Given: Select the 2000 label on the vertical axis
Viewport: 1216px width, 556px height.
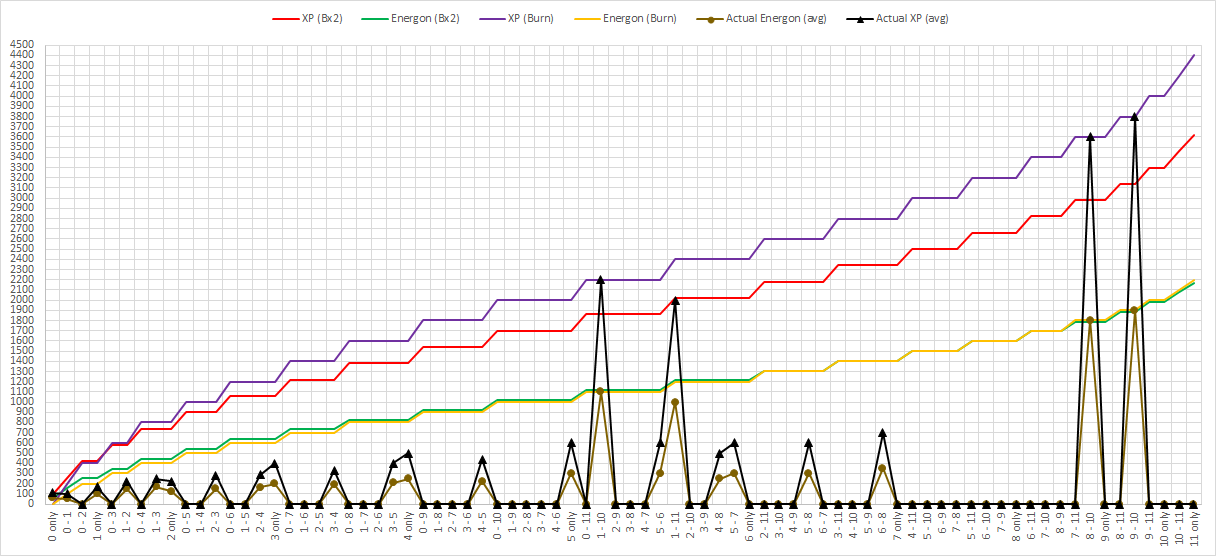Looking at the screenshot, I should [x=21, y=300].
